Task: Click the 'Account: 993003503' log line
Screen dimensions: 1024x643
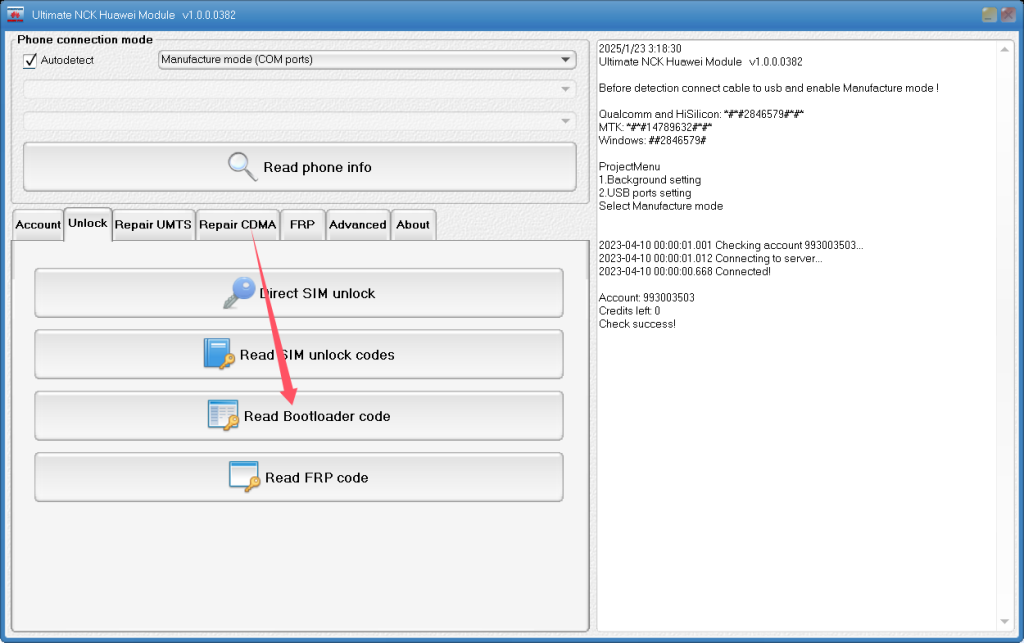Action: click(x=647, y=298)
